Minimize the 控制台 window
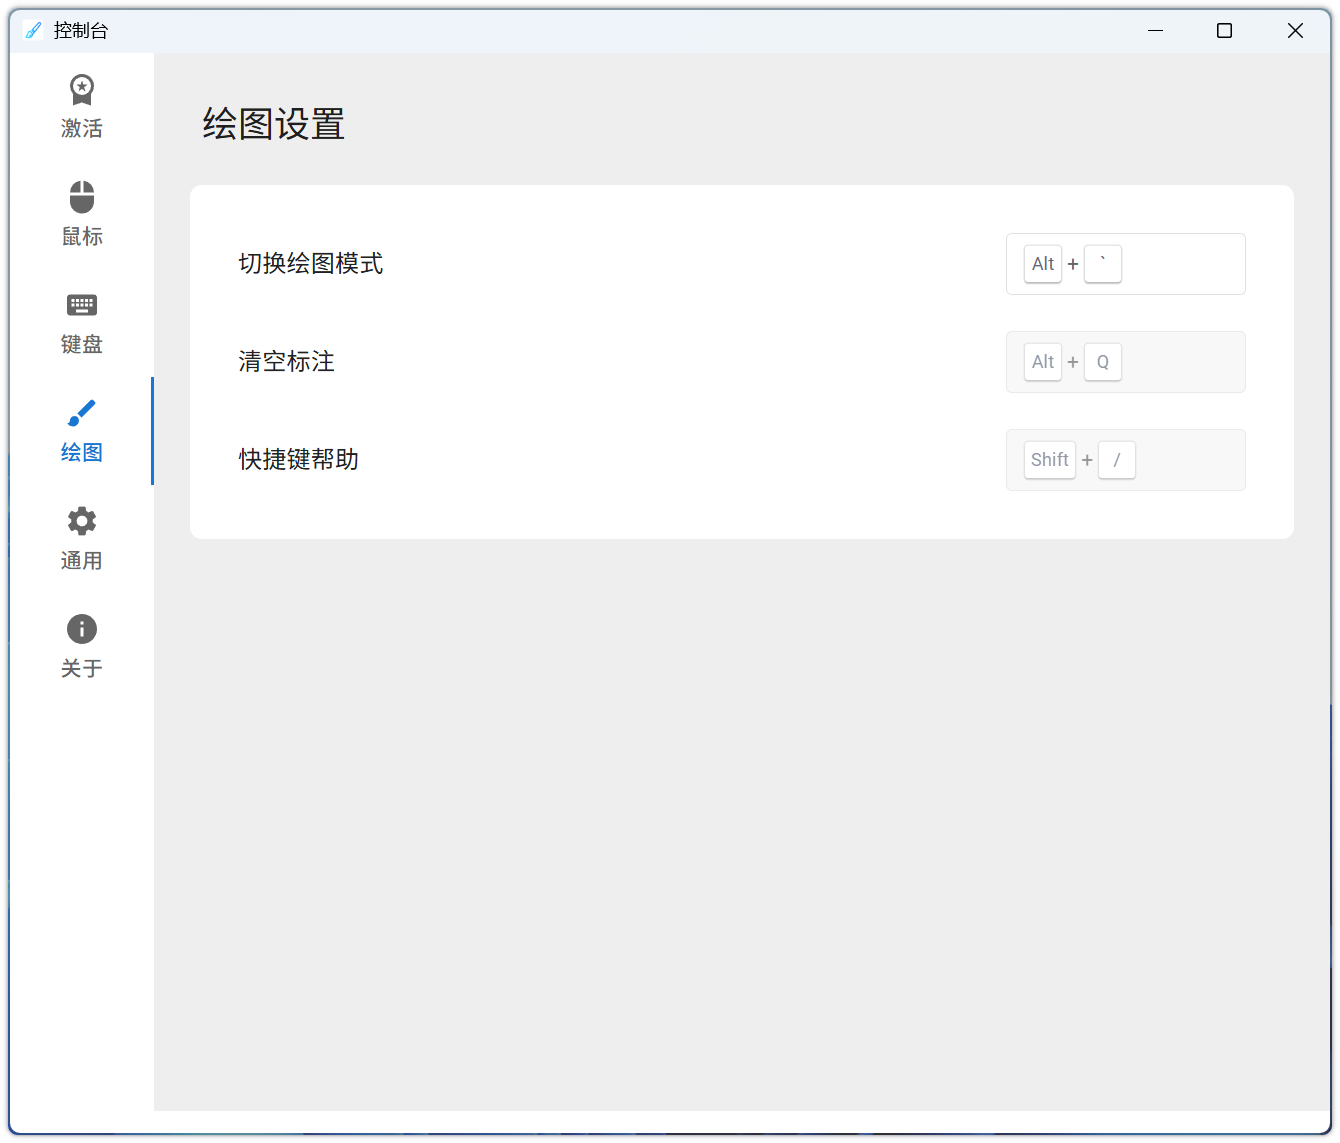Image resolution: width=1340 pixels, height=1143 pixels. point(1155,31)
